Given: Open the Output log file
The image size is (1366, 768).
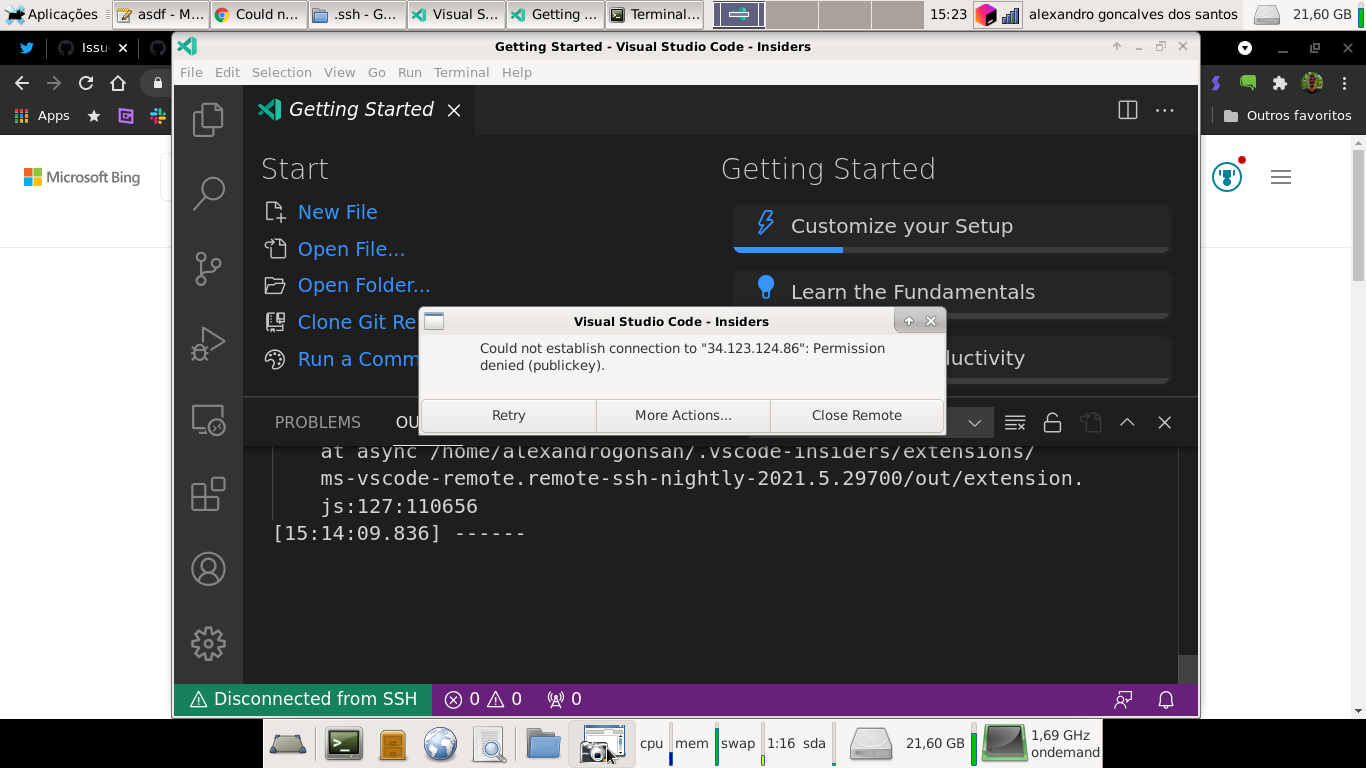Looking at the screenshot, I should coord(1090,422).
